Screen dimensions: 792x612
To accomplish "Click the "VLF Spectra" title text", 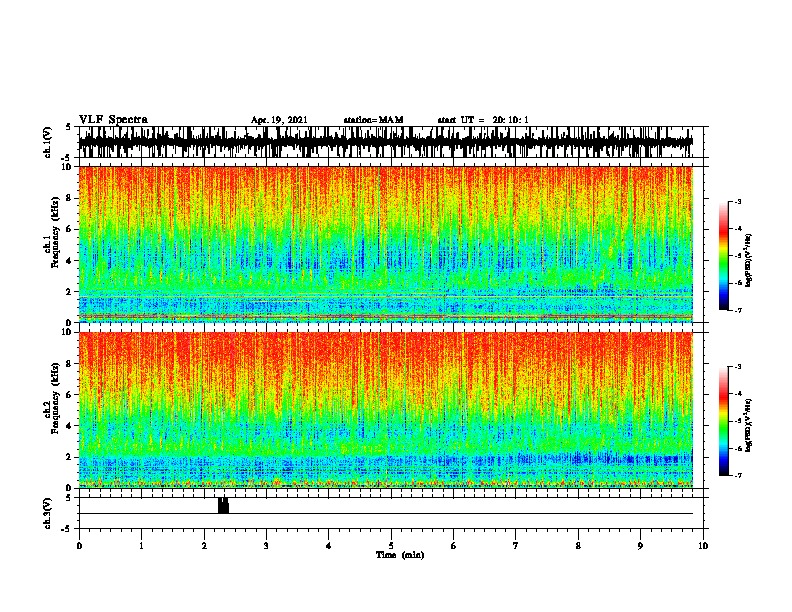I will tap(113, 120).
